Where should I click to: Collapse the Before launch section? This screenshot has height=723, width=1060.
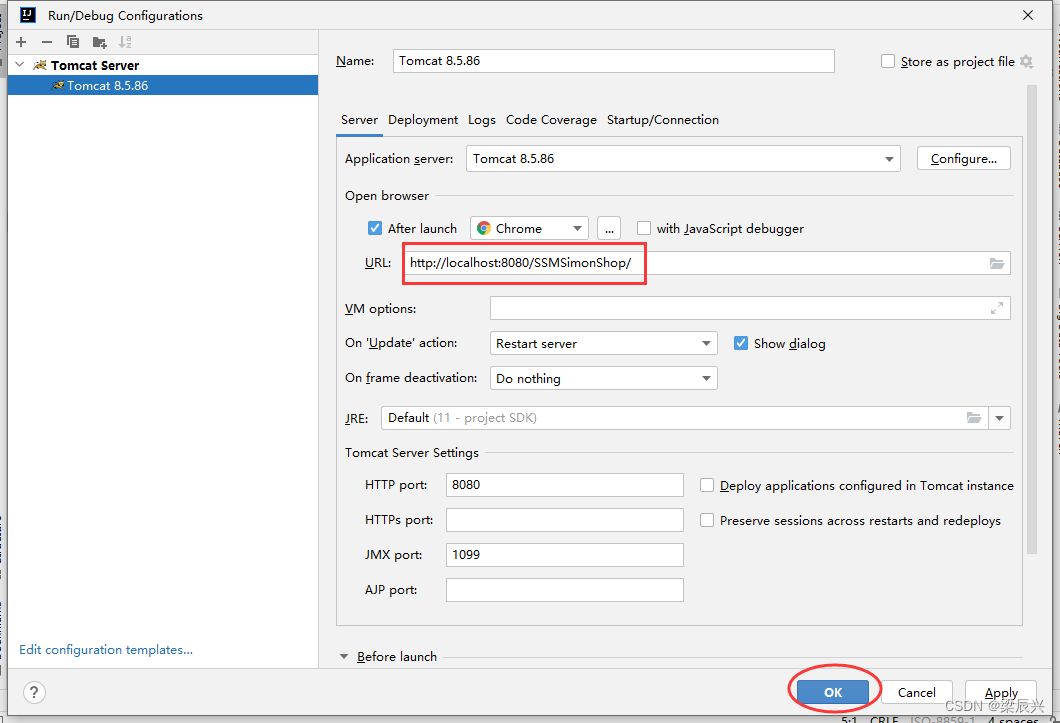[344, 657]
